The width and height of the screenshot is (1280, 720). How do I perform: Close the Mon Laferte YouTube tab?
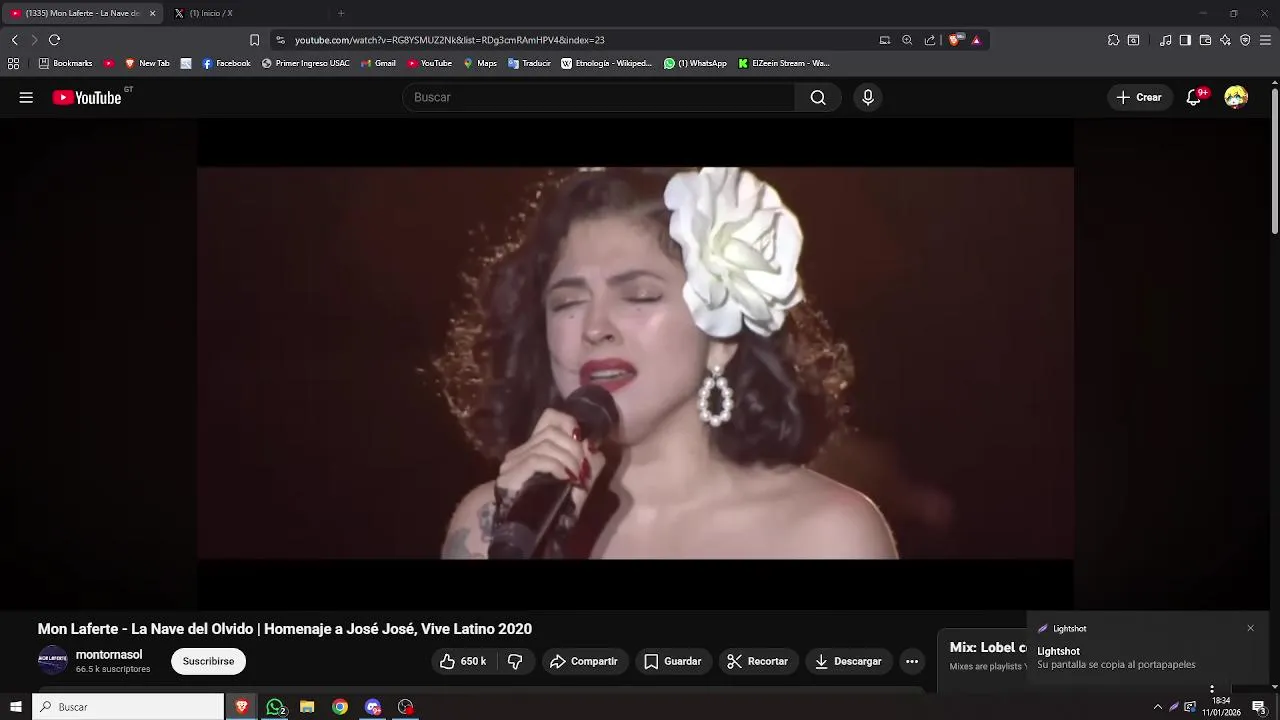[x=152, y=13]
